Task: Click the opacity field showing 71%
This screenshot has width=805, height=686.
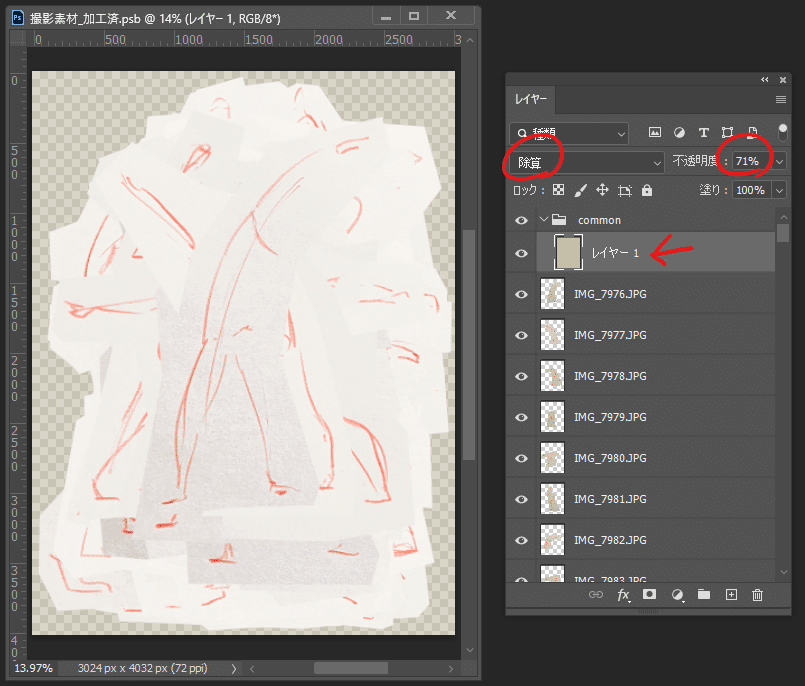Action: click(x=752, y=161)
